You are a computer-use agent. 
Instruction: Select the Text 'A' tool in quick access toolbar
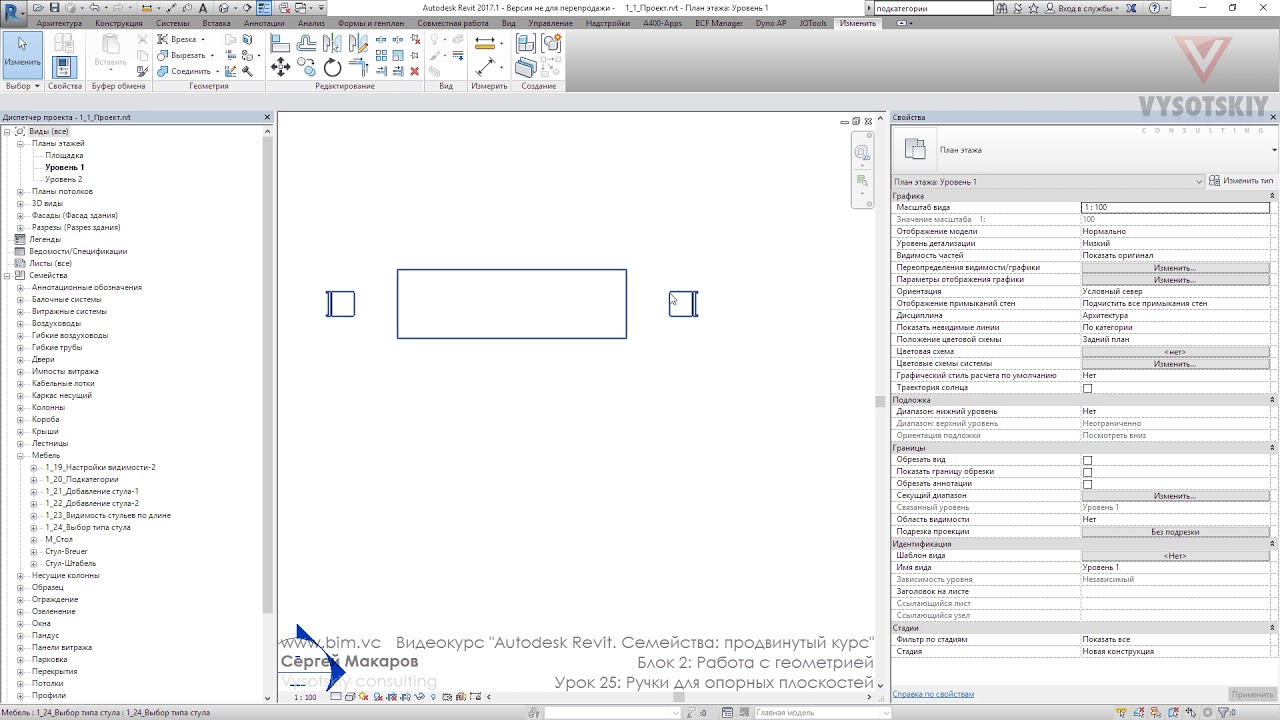coord(204,8)
